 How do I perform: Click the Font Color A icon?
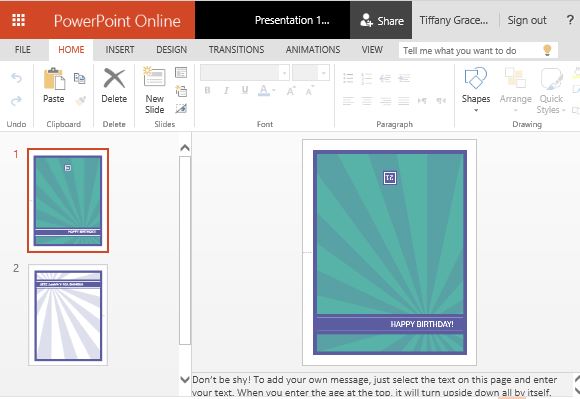pyautogui.click(x=264, y=90)
